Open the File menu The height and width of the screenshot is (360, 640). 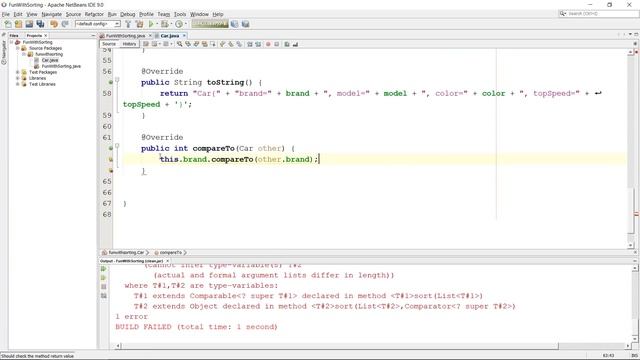point(6,14)
